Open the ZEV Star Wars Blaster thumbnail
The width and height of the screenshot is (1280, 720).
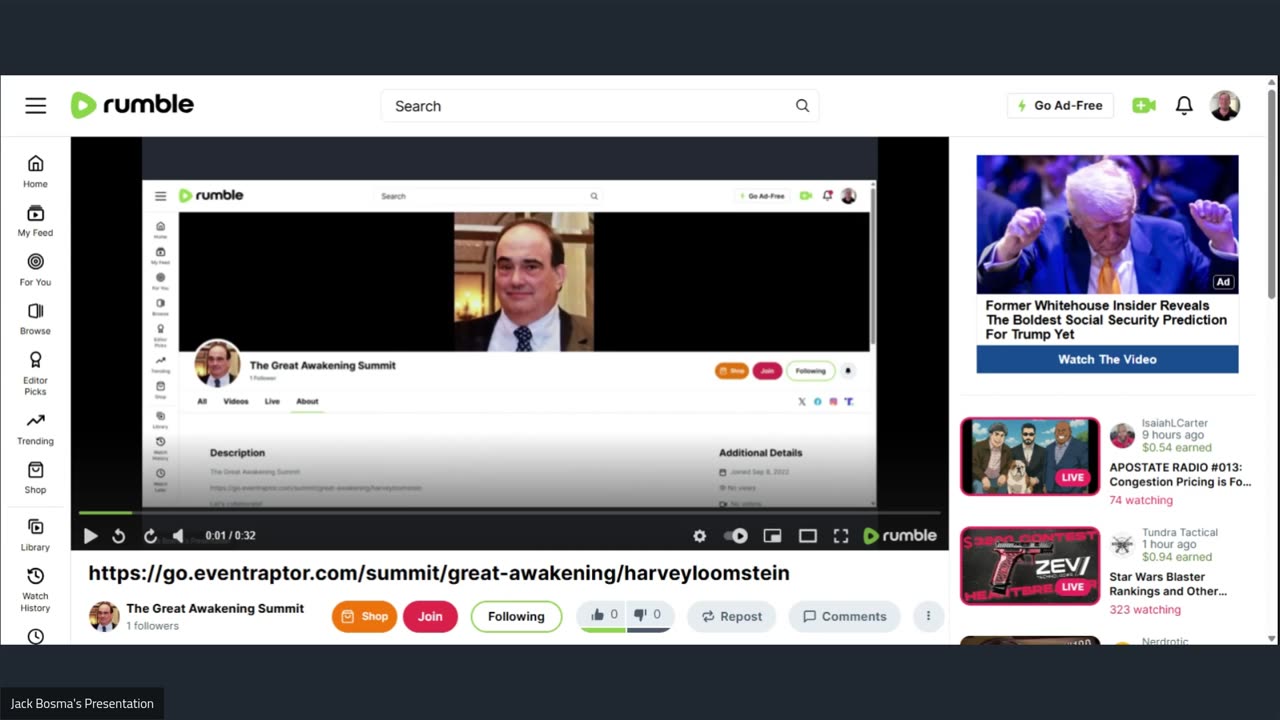pyautogui.click(x=1030, y=566)
